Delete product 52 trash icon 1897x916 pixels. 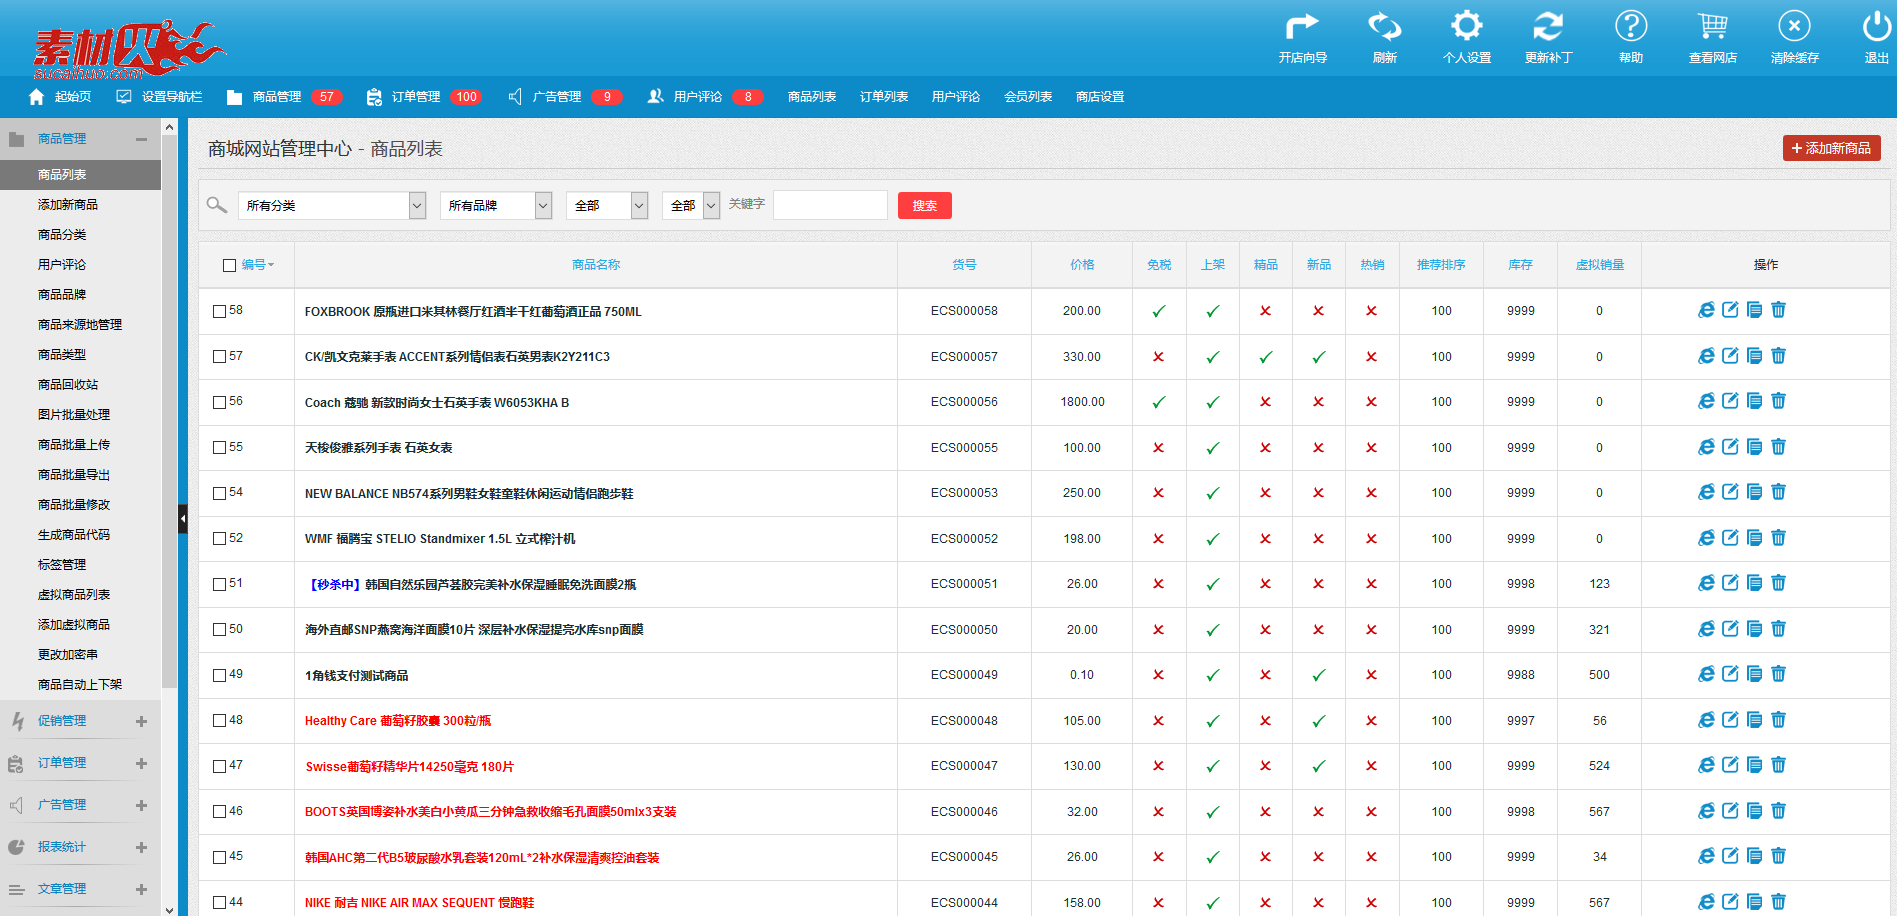click(x=1778, y=538)
